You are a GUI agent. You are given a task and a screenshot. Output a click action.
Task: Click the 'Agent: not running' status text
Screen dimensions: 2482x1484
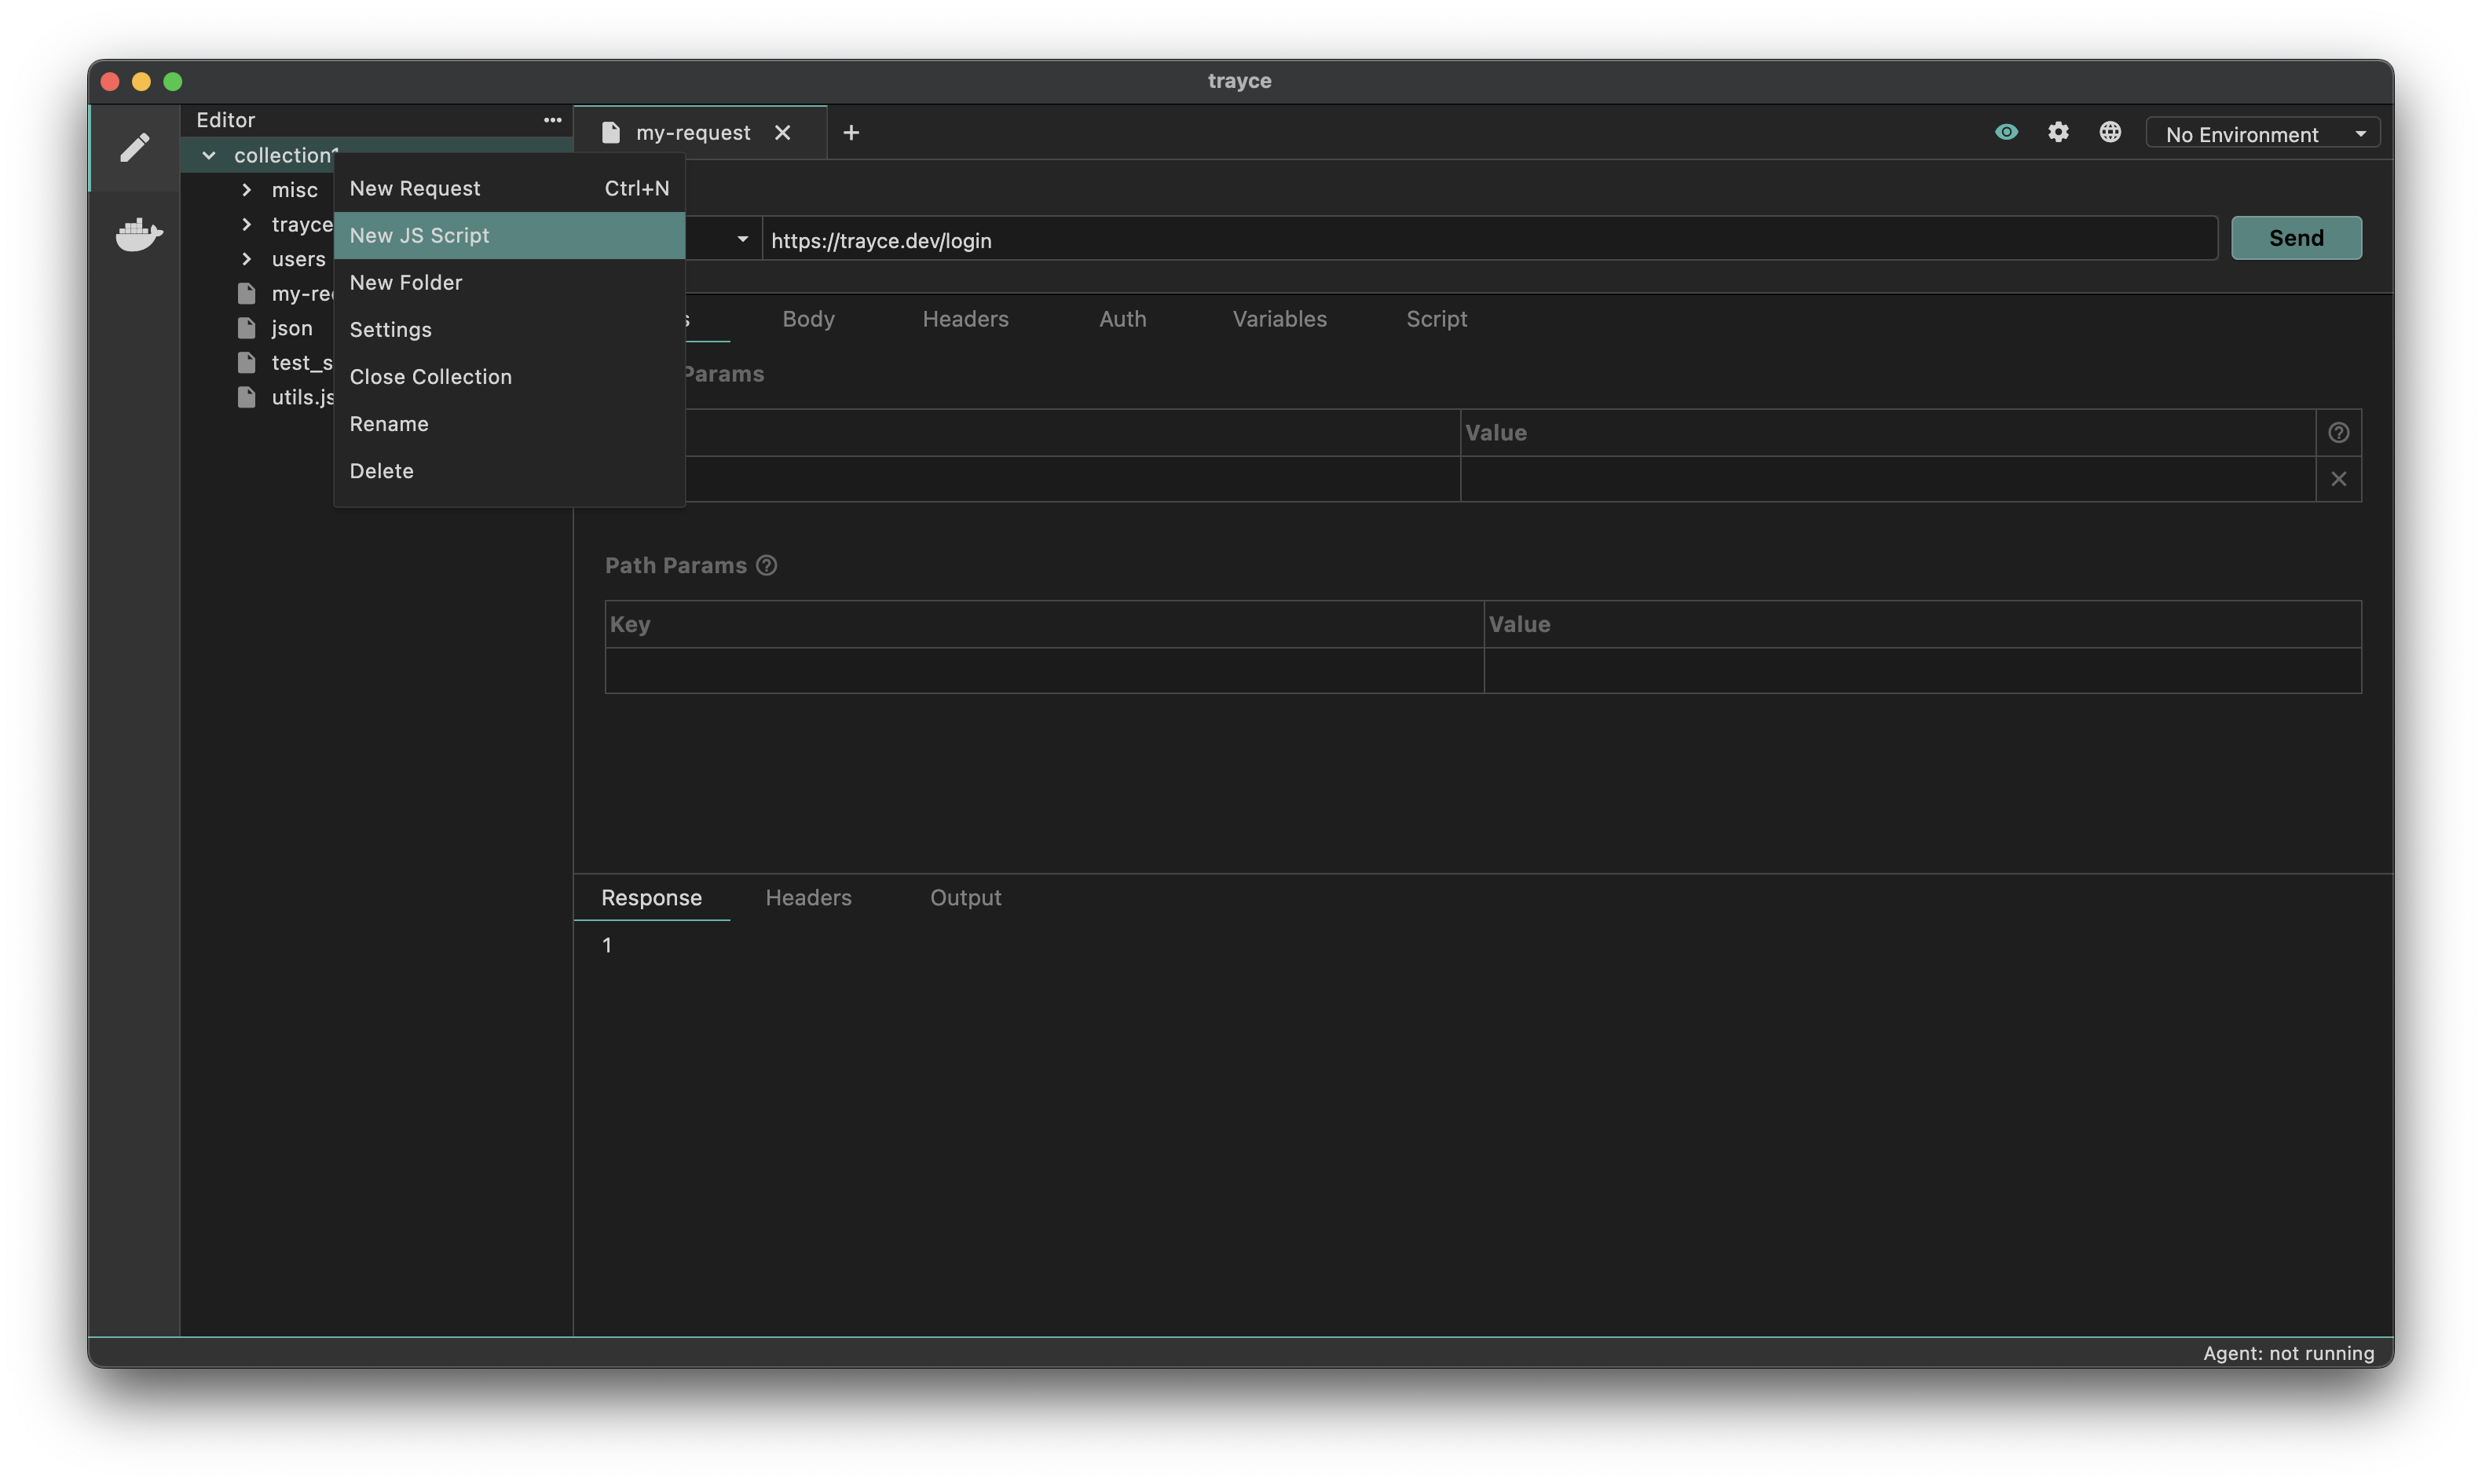[x=2287, y=1353]
